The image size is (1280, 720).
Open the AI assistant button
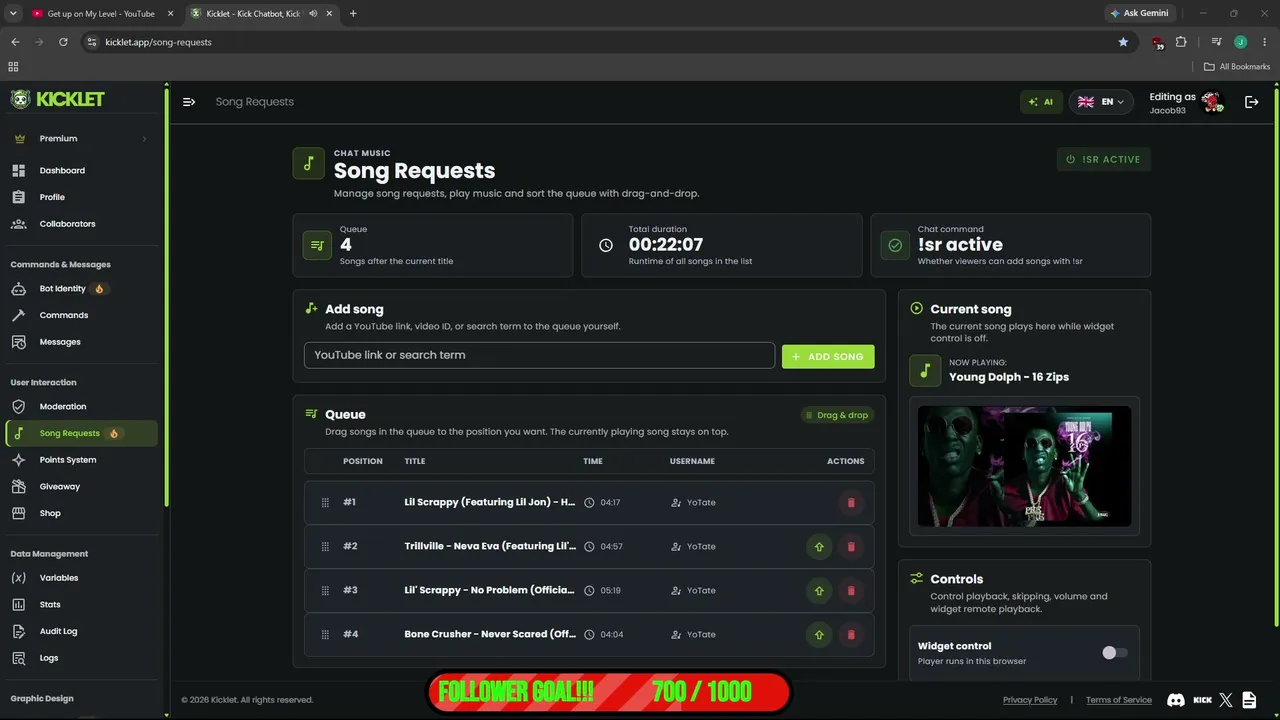(x=1041, y=102)
